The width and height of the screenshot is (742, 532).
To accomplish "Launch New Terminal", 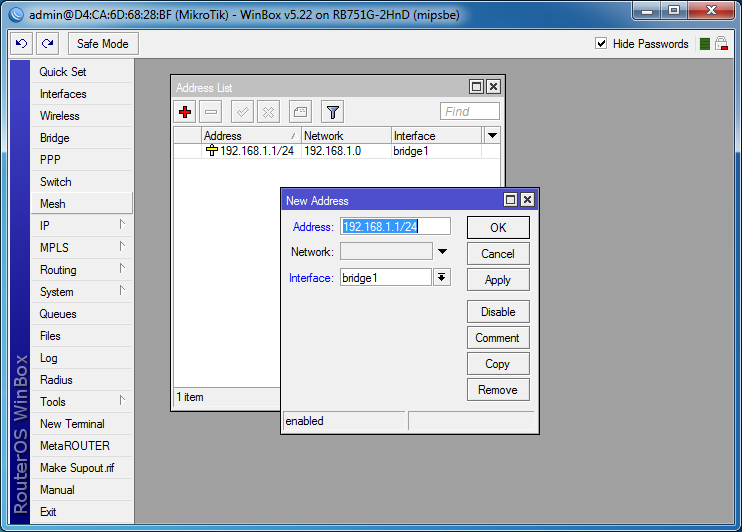I will (x=81, y=424).
